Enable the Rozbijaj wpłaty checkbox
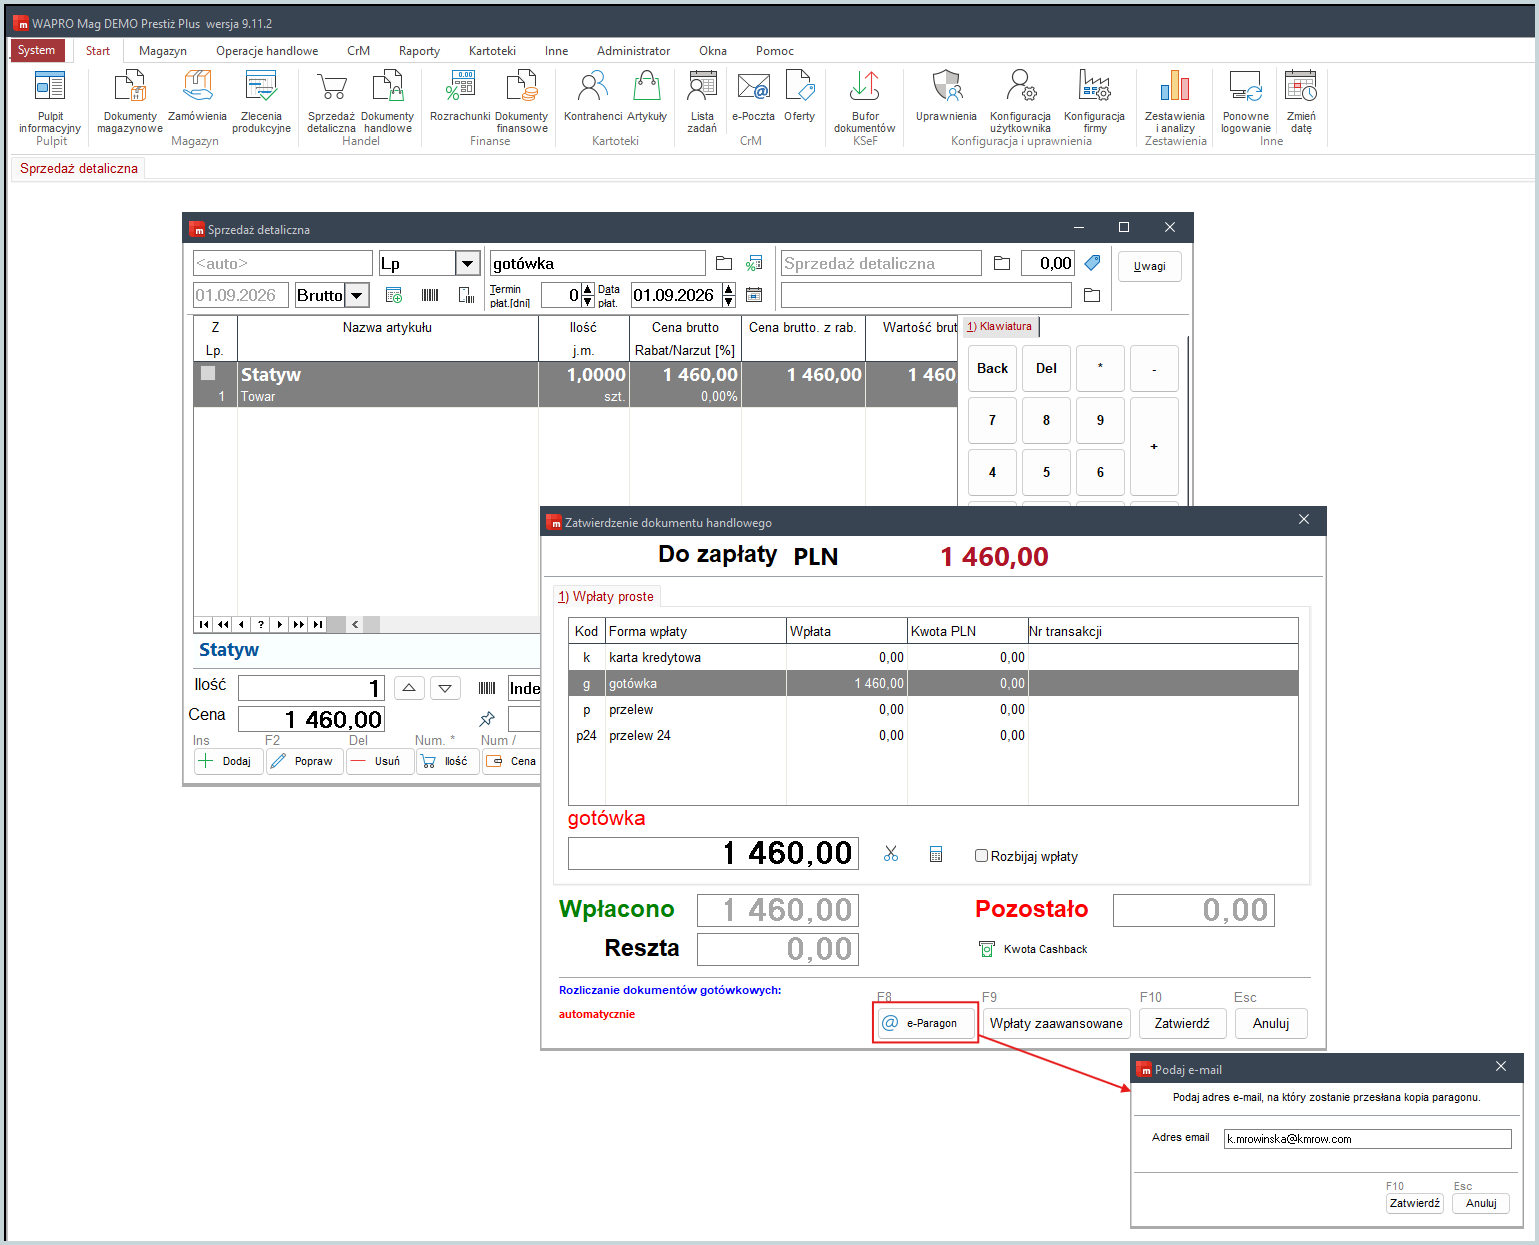This screenshot has width=1539, height=1245. tap(981, 856)
